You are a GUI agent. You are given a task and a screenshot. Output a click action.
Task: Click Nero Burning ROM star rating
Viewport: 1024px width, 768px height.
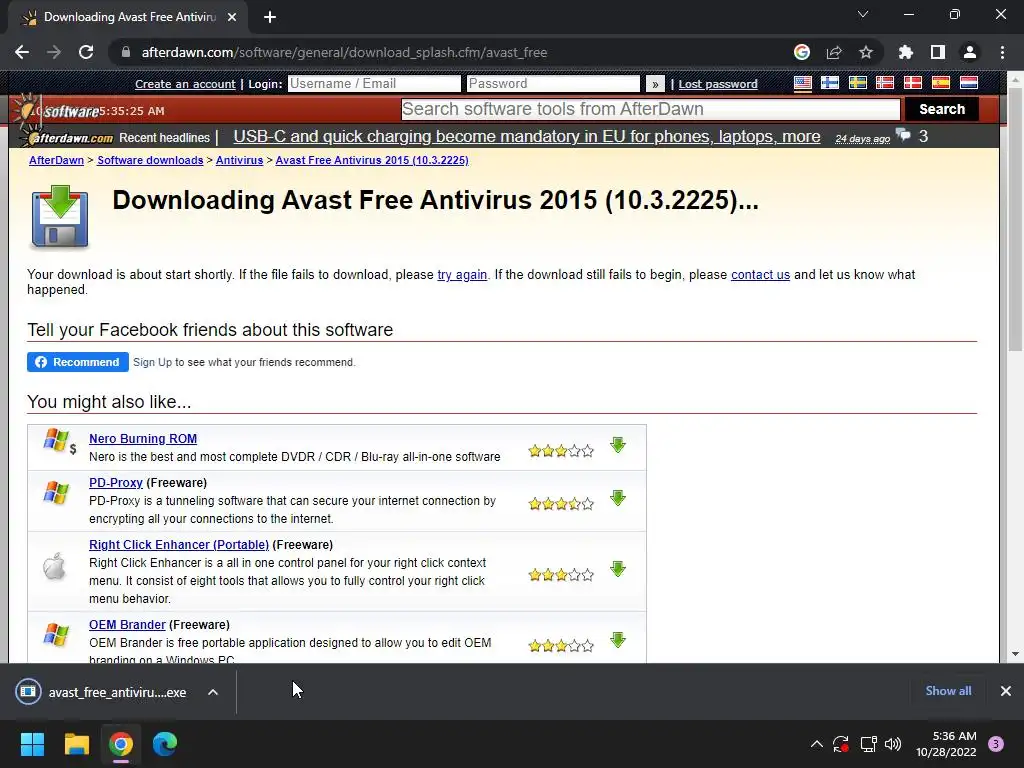[x=561, y=451]
